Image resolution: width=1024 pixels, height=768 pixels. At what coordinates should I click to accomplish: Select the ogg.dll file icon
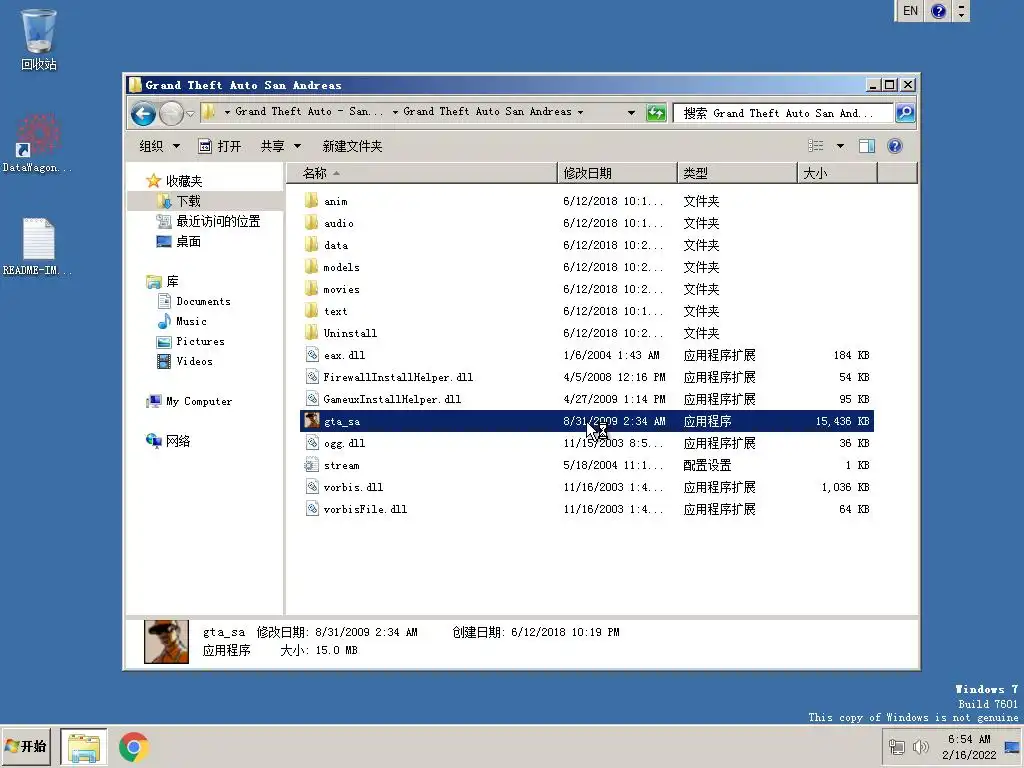[x=312, y=443]
